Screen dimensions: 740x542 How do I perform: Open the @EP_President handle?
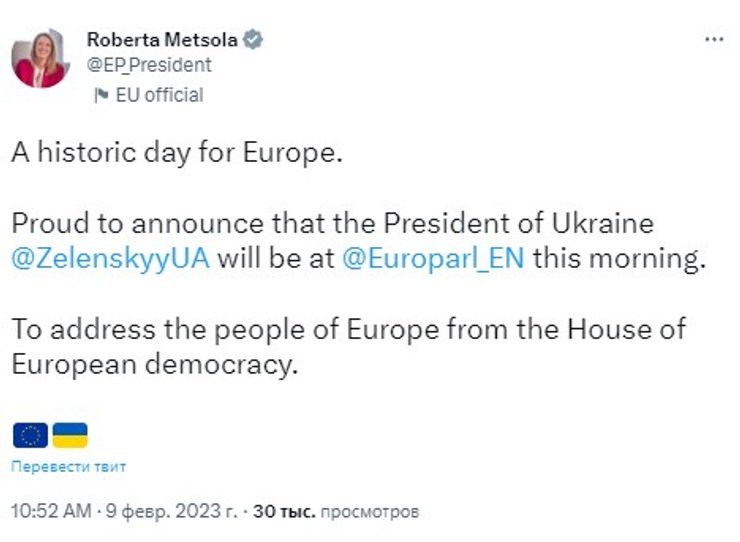point(149,65)
